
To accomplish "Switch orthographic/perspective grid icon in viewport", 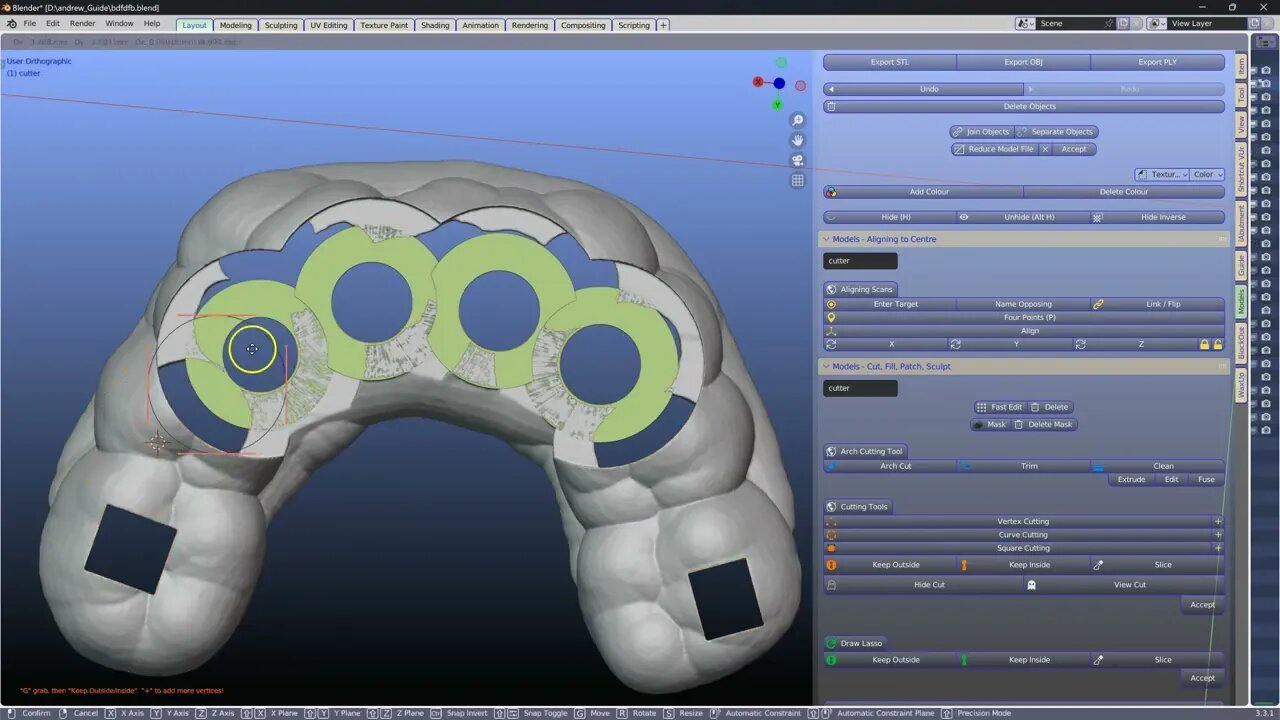I will click(797, 181).
